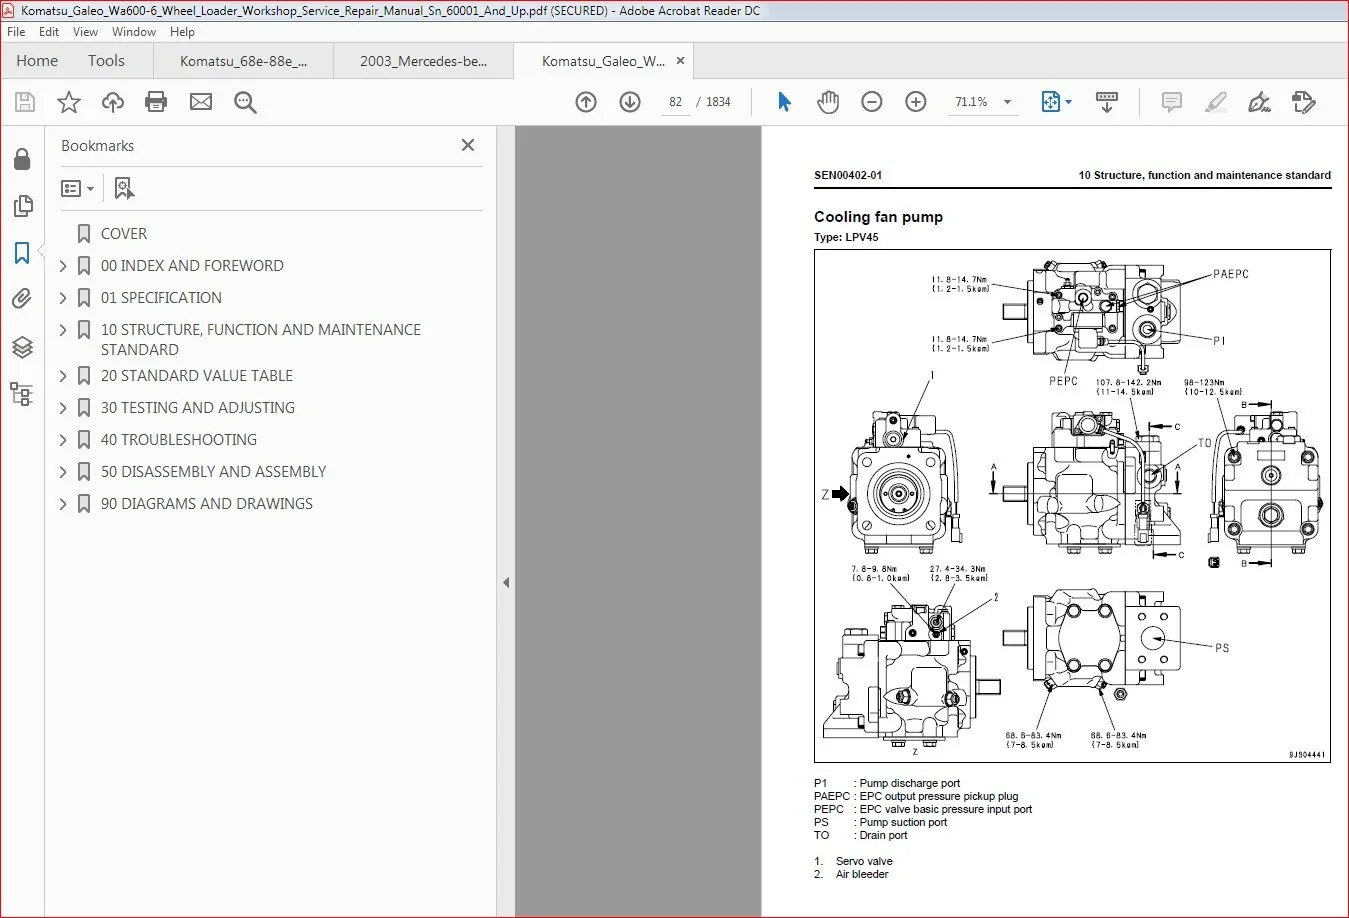Viewport: 1349px width, 918px height.
Task: Expand 30 TESTING AND ADJUSTING bookmark
Action: 63,408
